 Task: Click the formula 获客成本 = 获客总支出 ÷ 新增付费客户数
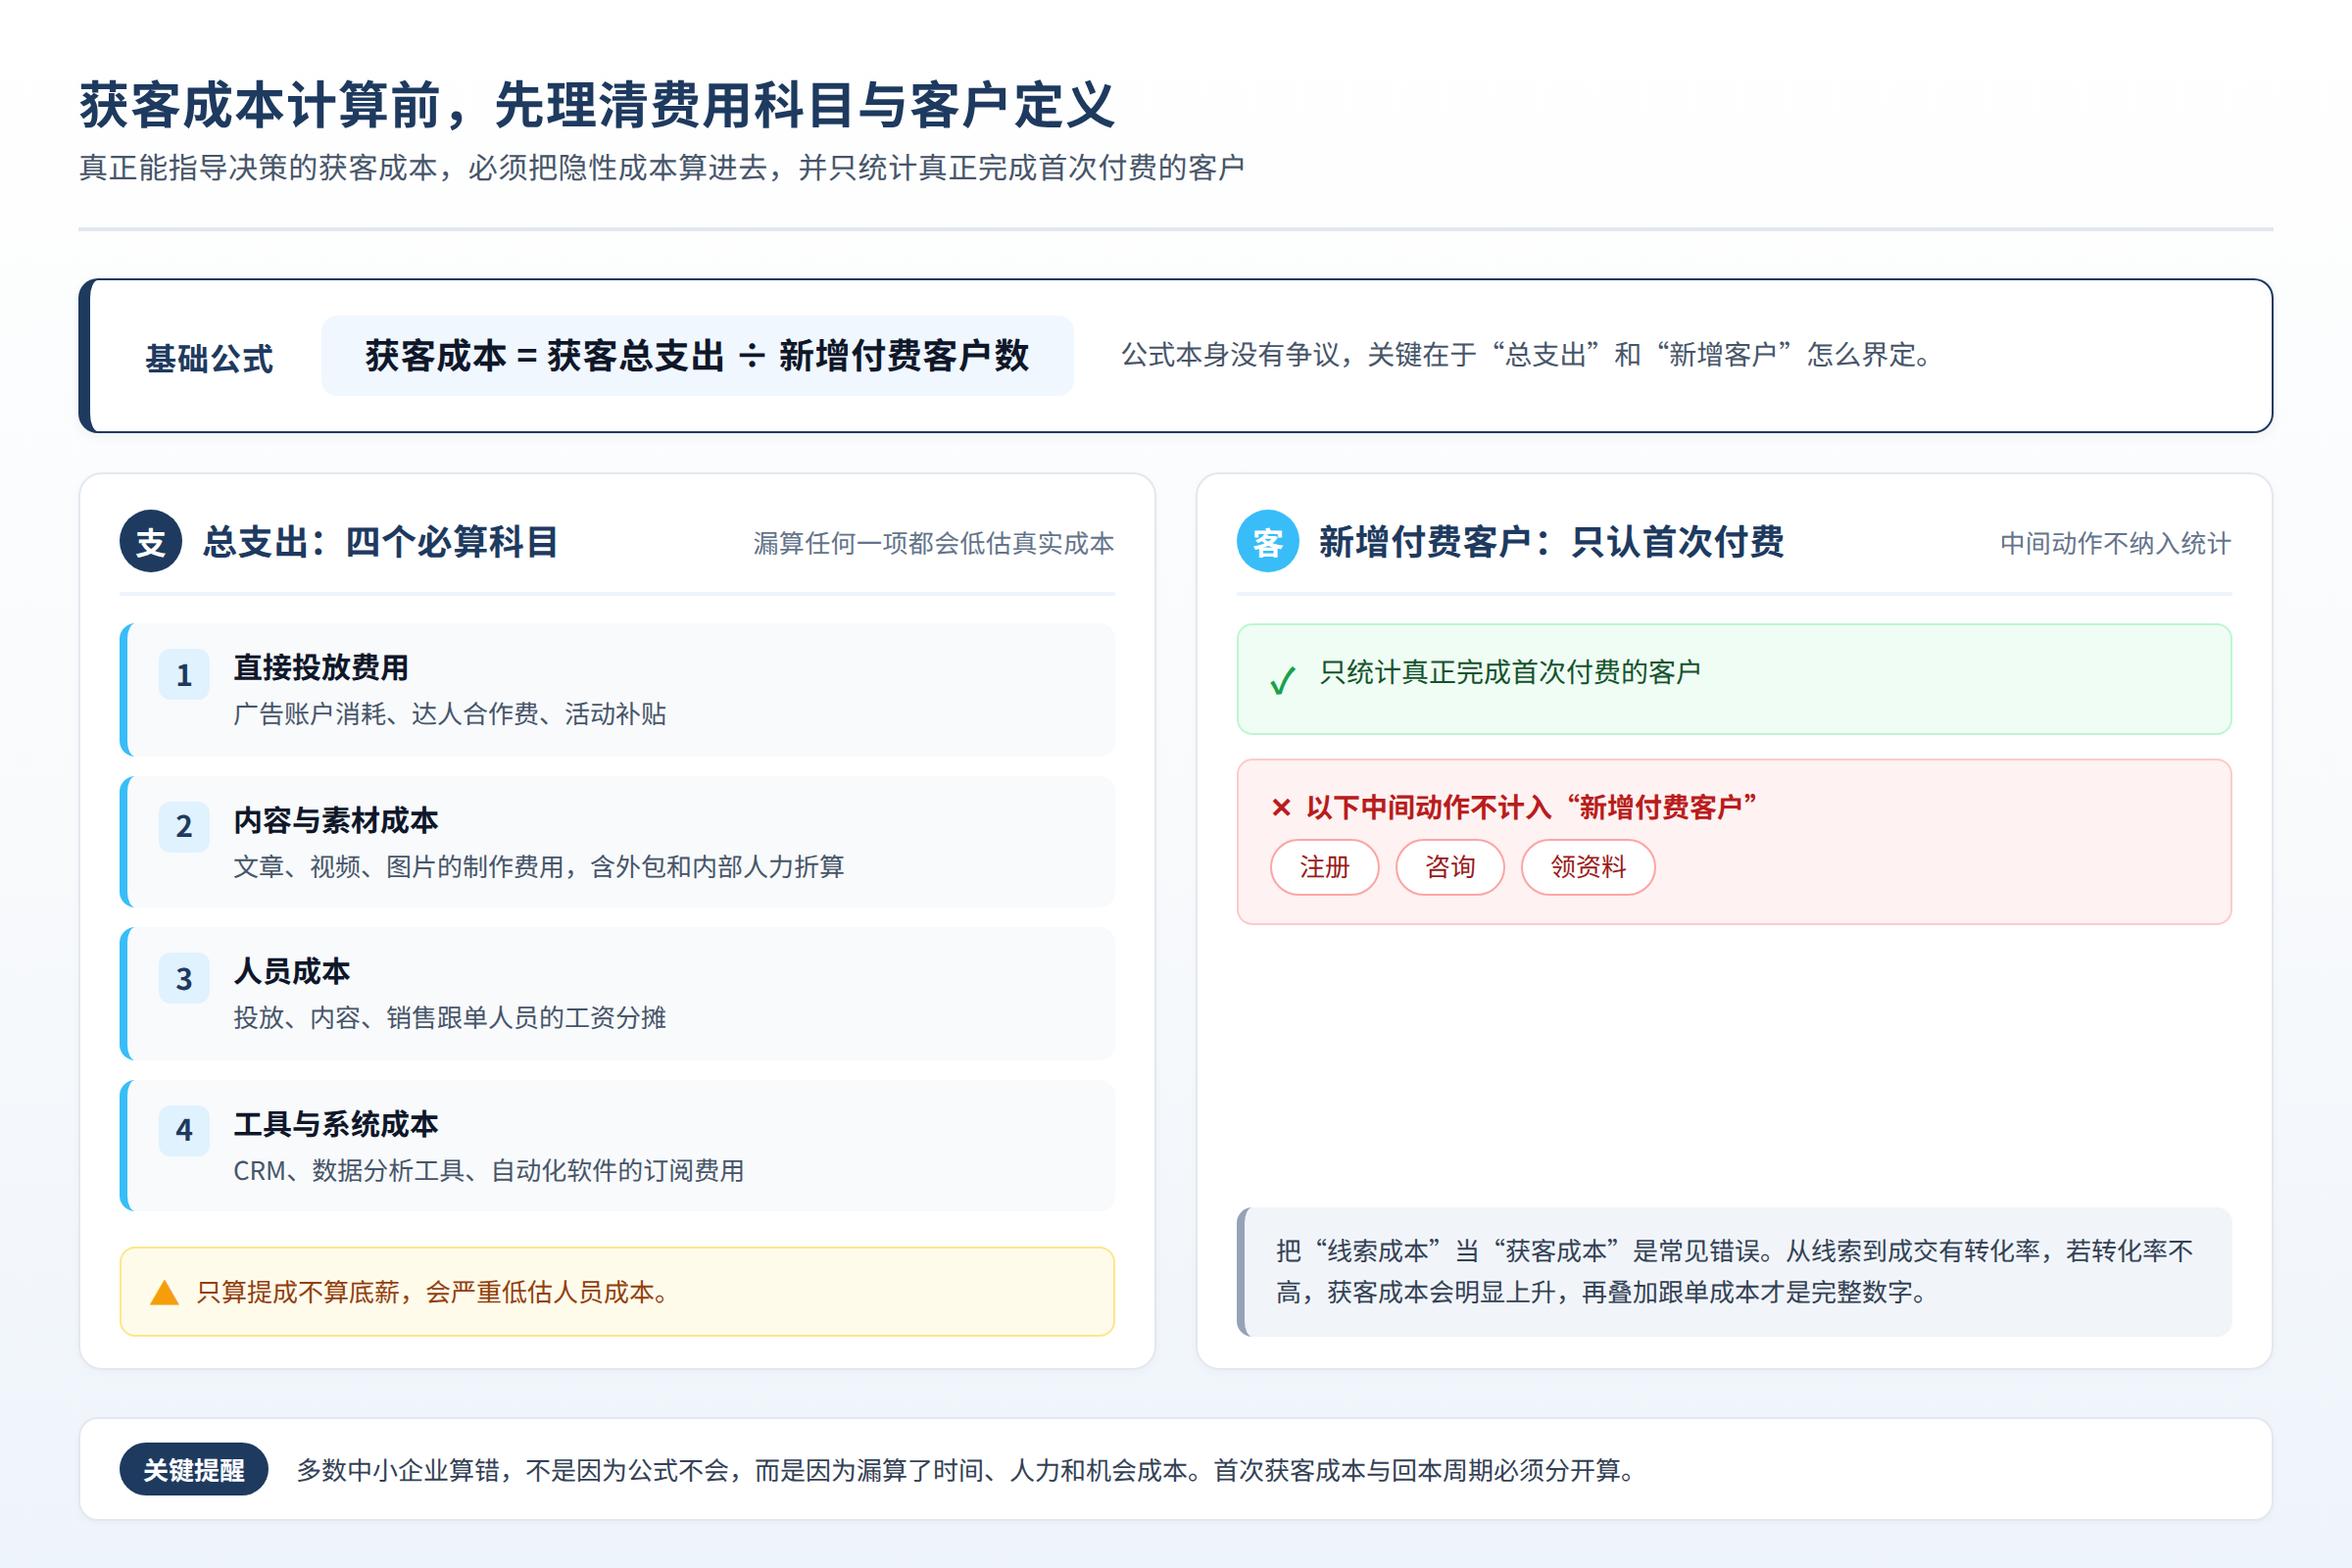[697, 355]
